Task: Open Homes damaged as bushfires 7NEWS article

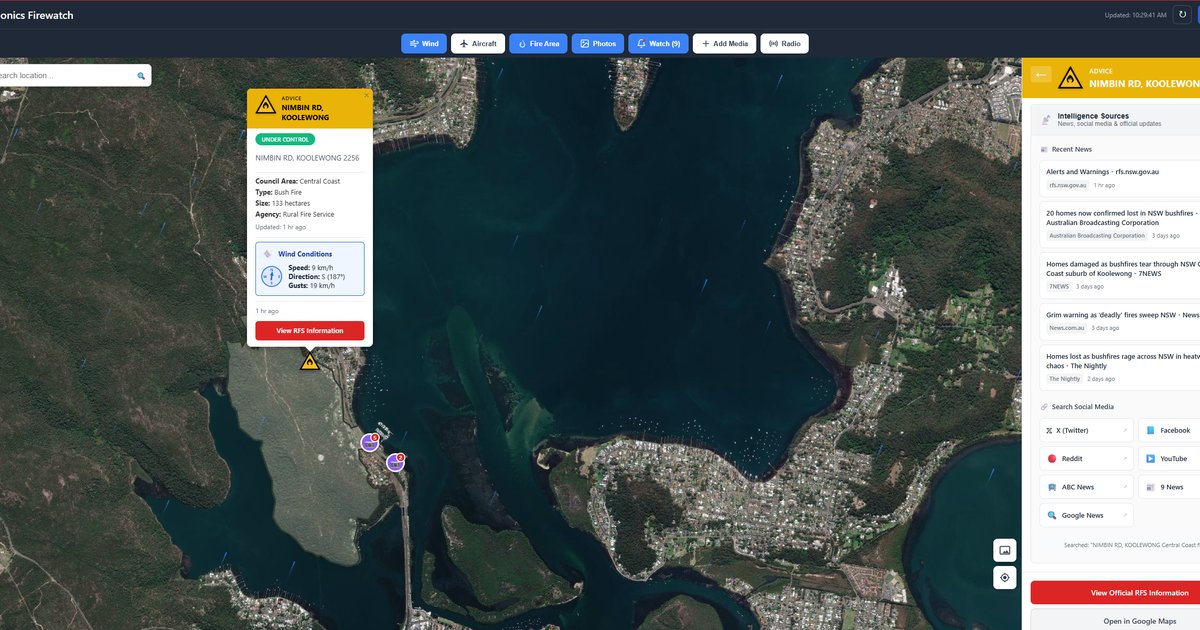Action: [x=1120, y=275]
